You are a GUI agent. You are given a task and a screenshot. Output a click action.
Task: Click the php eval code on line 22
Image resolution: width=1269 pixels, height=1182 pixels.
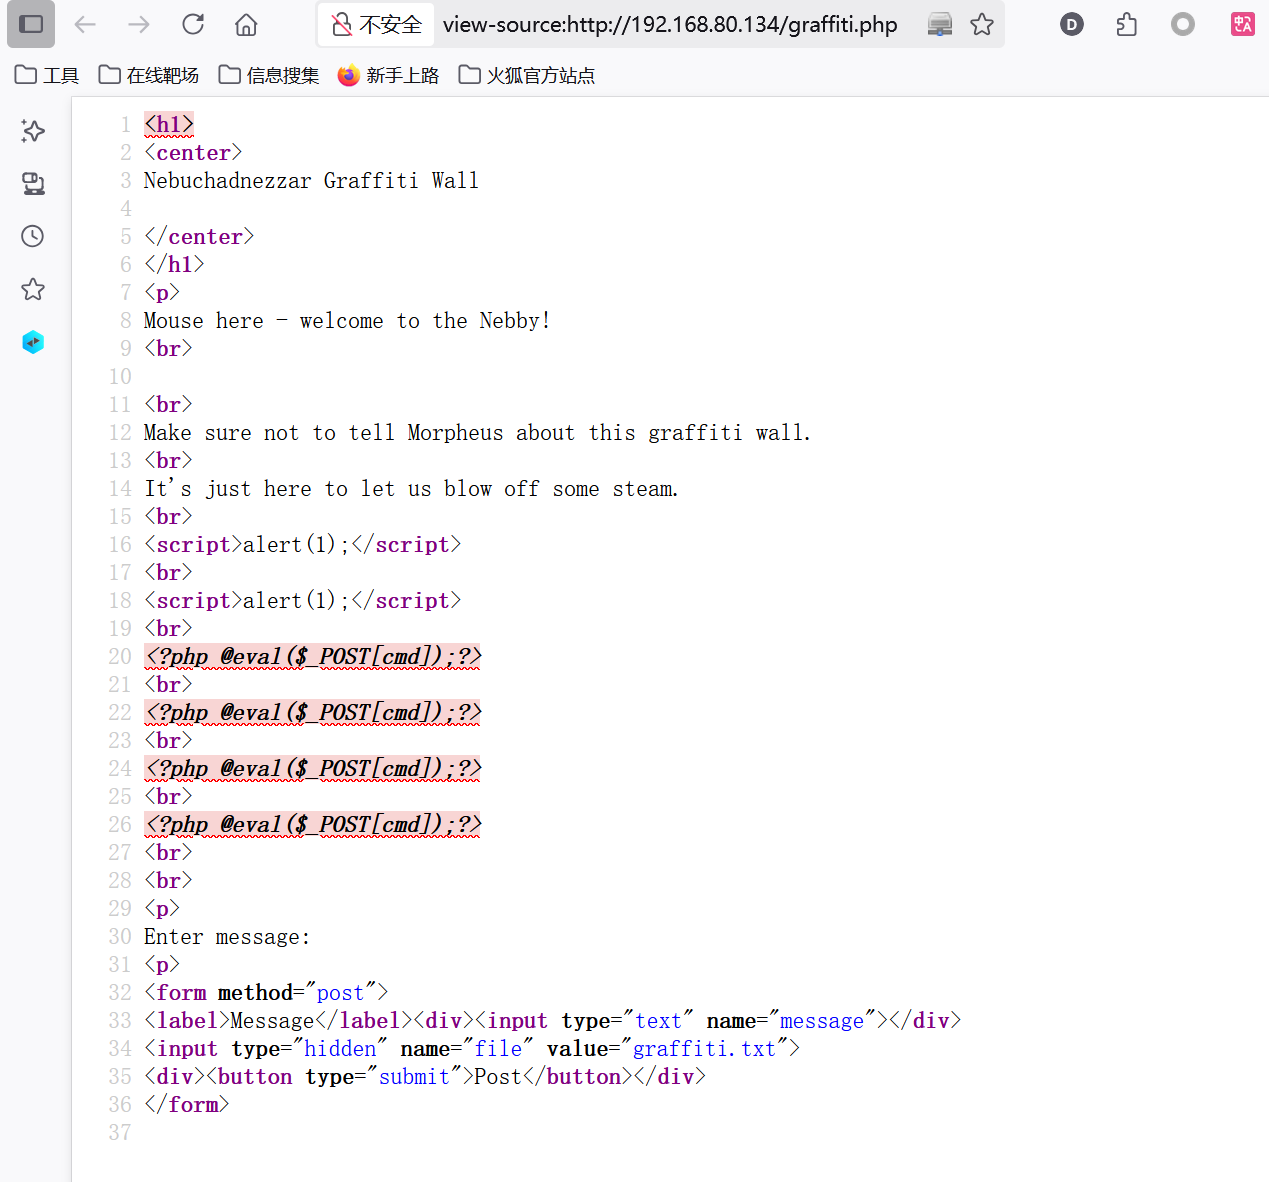click(x=313, y=712)
